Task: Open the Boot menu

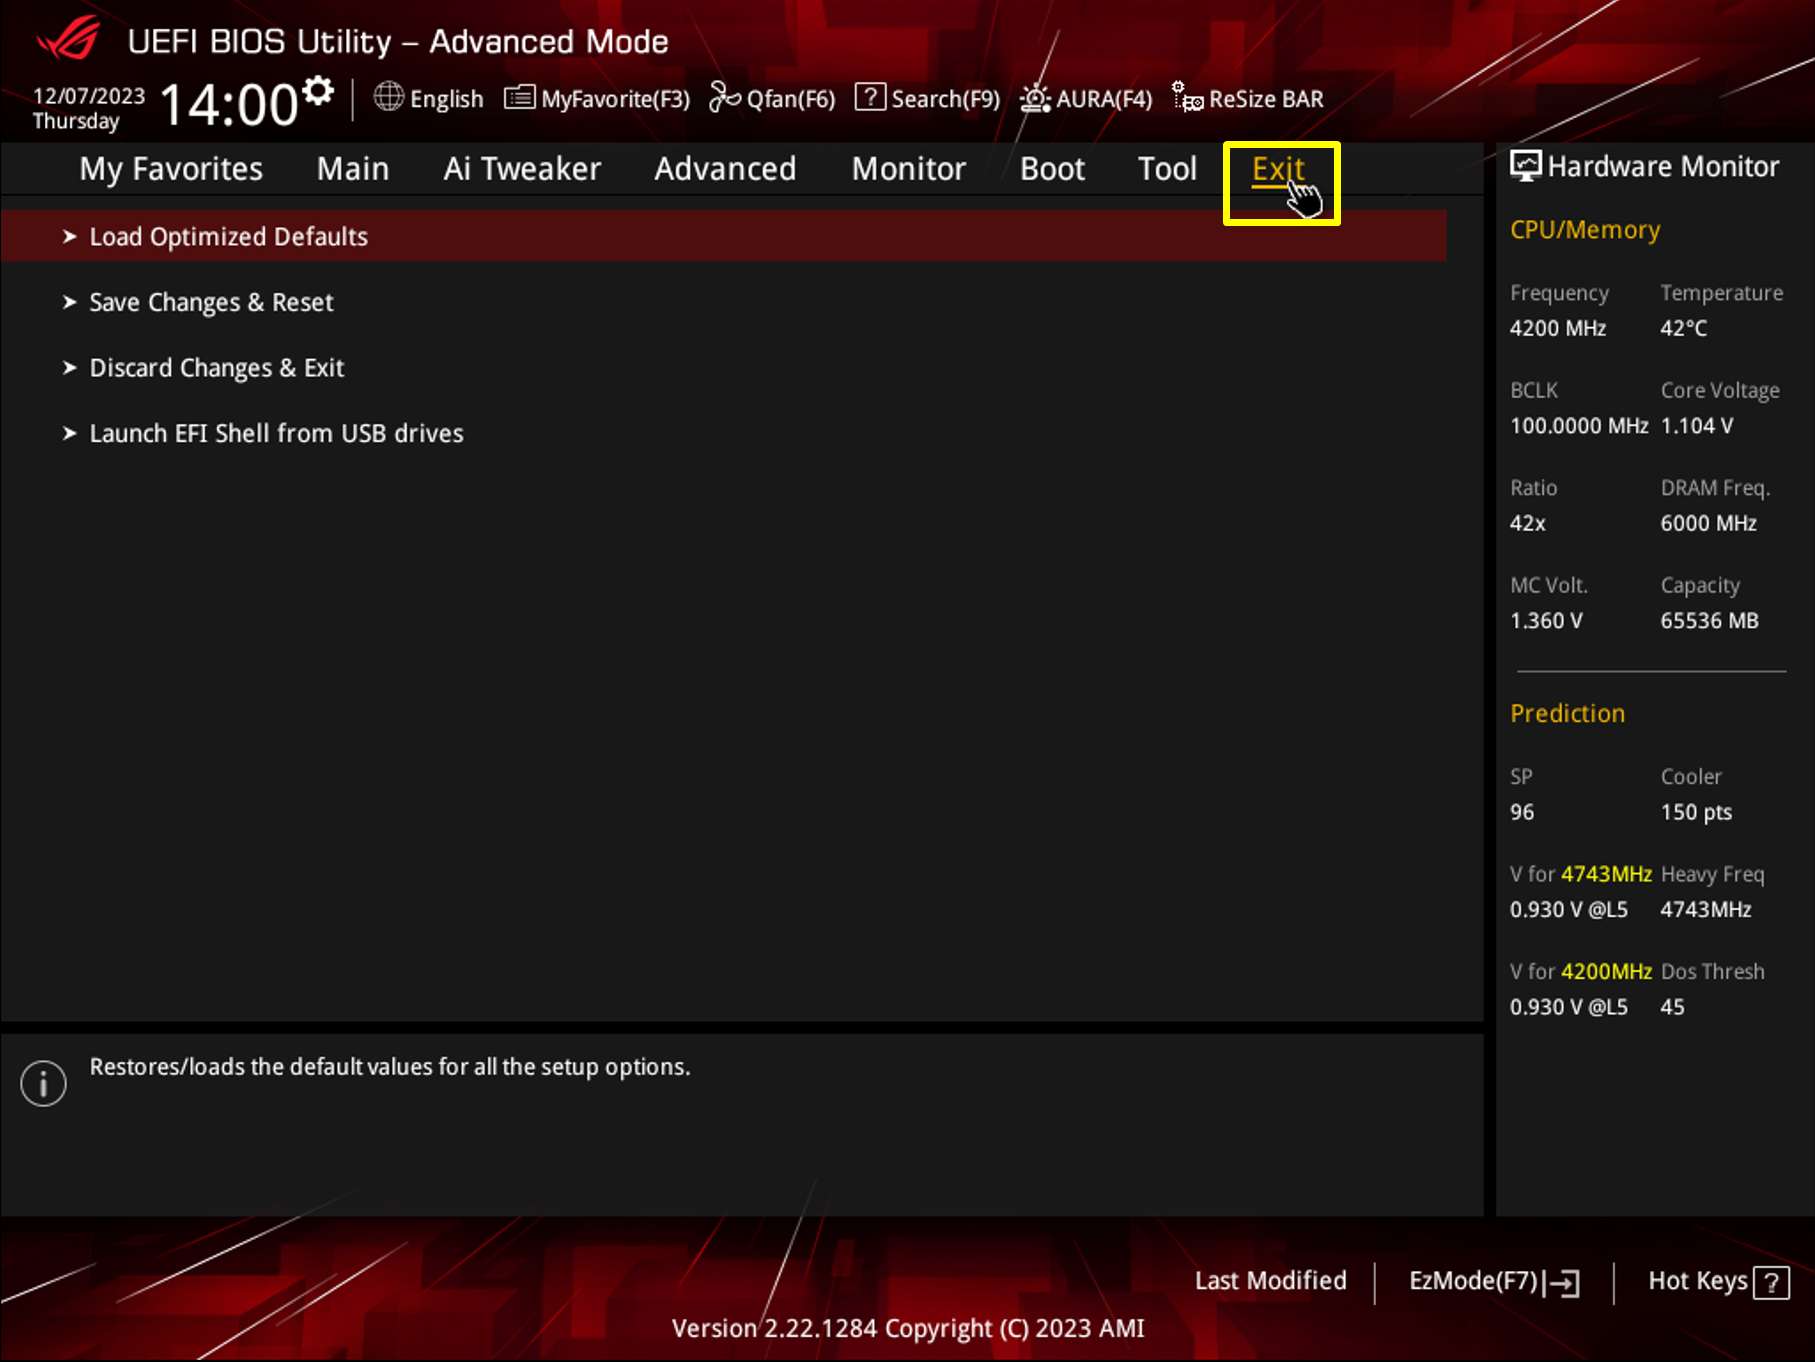Action: (1052, 168)
